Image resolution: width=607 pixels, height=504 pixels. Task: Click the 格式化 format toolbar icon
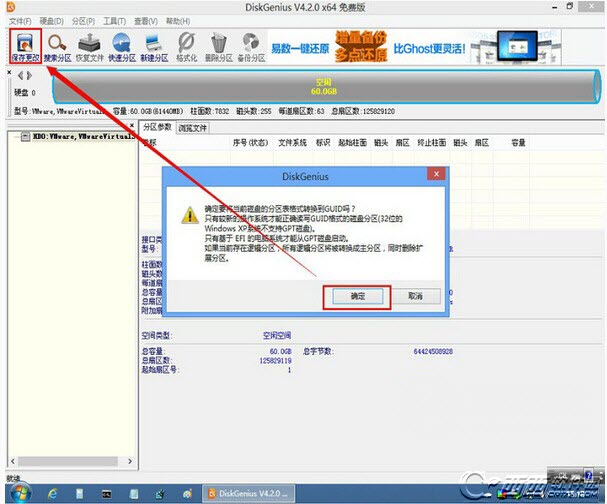[x=186, y=46]
